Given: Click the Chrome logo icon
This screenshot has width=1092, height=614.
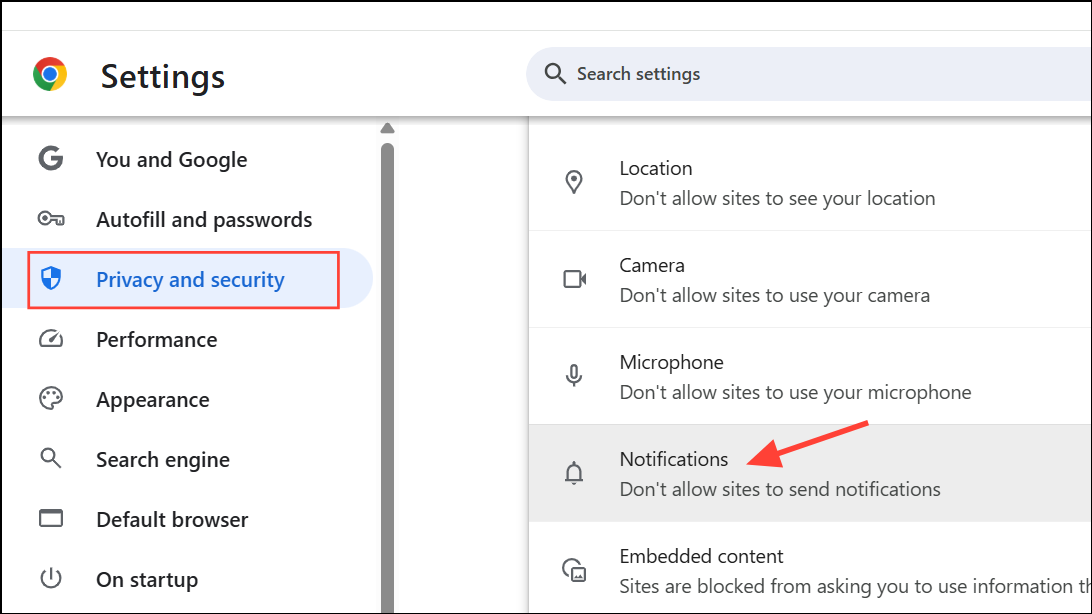Looking at the screenshot, I should (50, 75).
